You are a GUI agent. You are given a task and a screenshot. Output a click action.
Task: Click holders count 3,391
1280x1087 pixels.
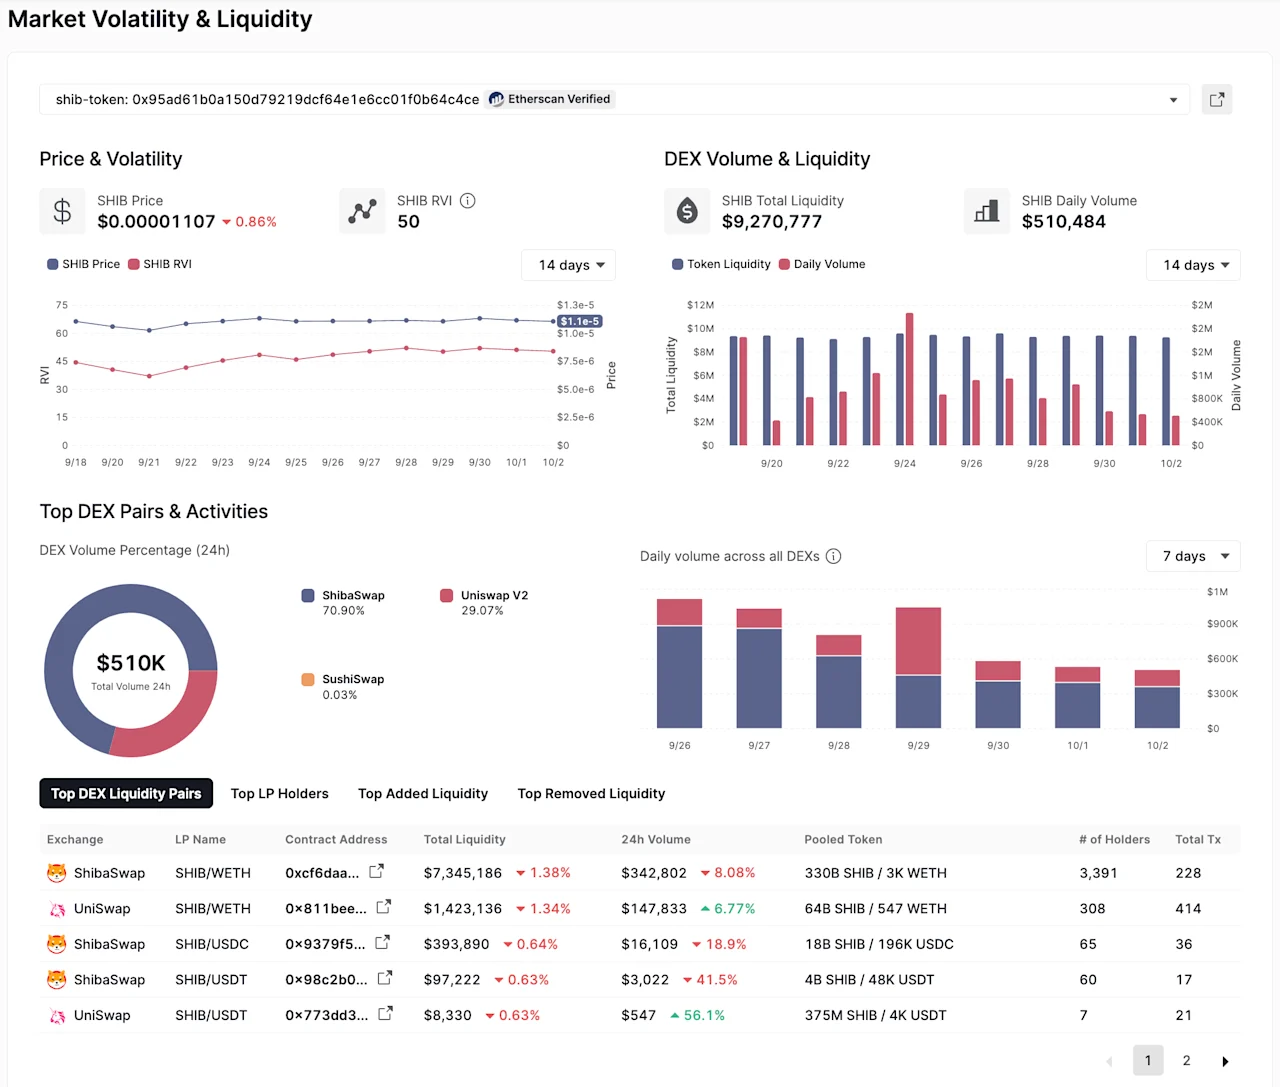[1098, 873]
